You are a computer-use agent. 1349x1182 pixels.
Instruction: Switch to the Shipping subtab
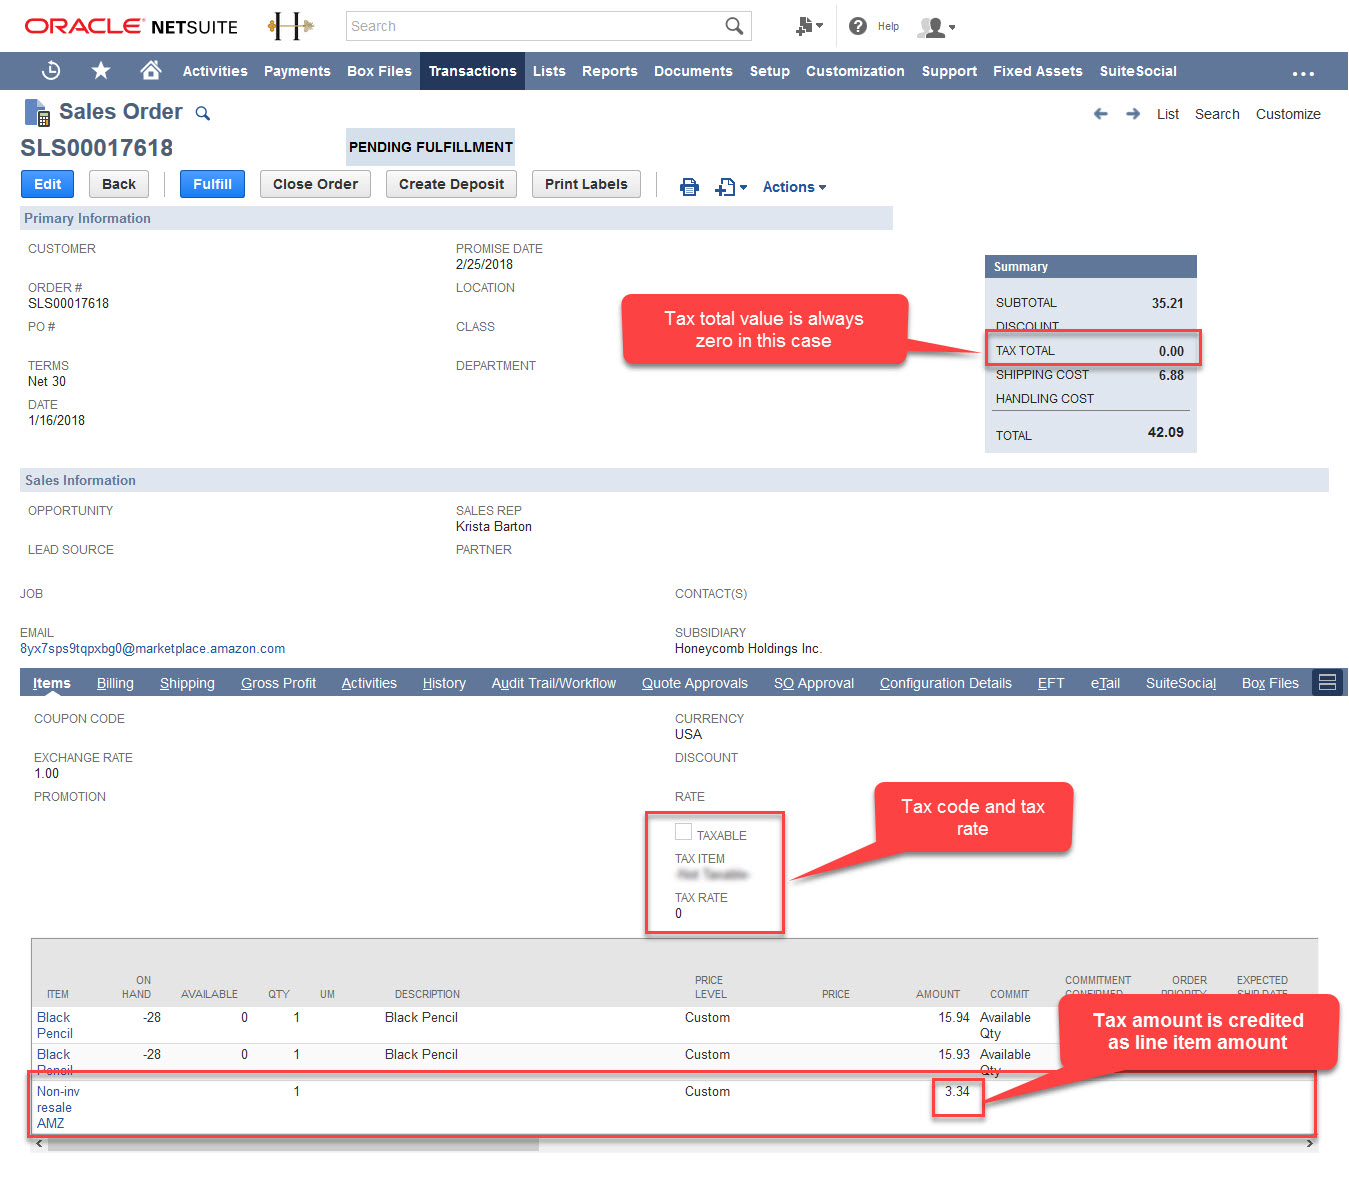click(x=187, y=683)
